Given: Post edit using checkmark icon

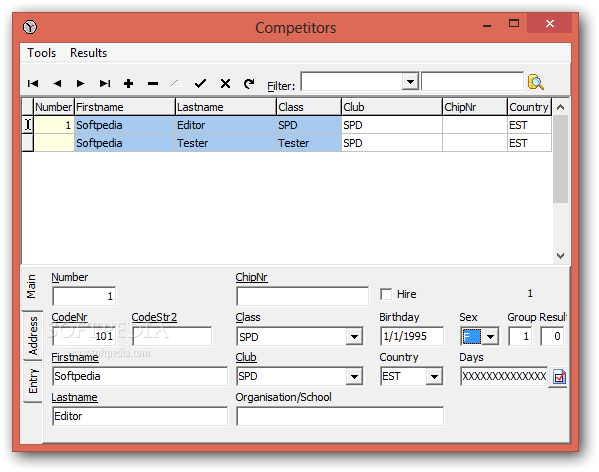Looking at the screenshot, I should coord(201,83).
